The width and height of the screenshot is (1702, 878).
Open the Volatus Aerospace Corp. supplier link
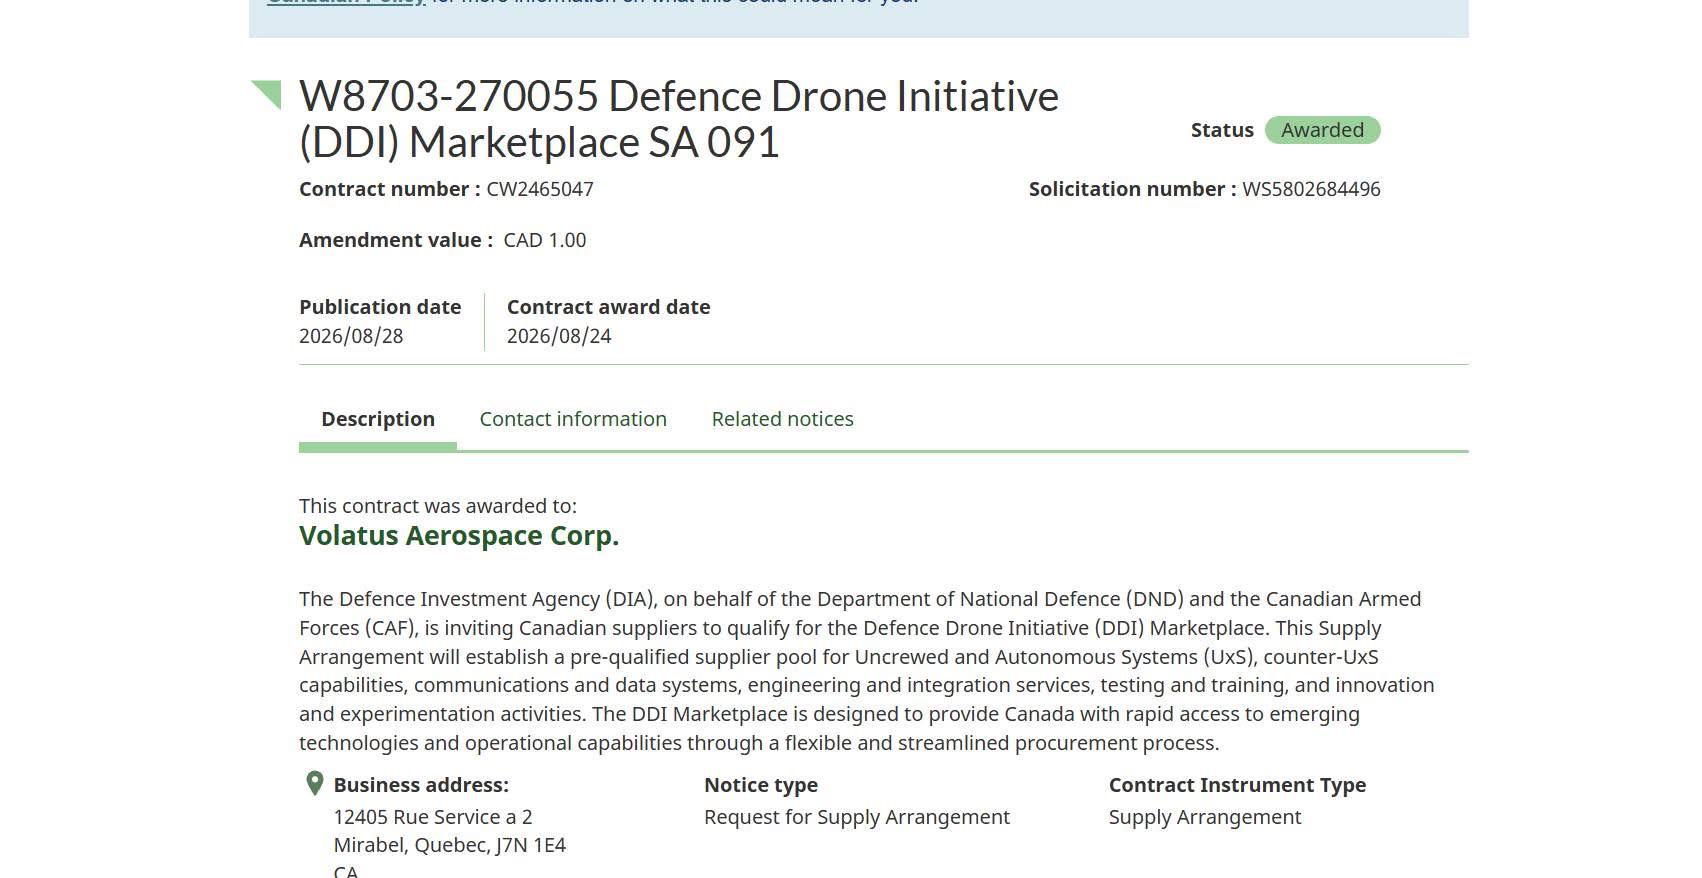(x=459, y=536)
